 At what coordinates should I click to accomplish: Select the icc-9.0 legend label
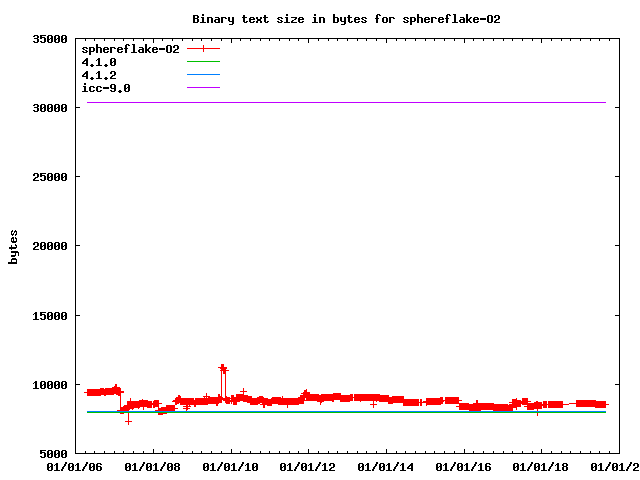106,88
